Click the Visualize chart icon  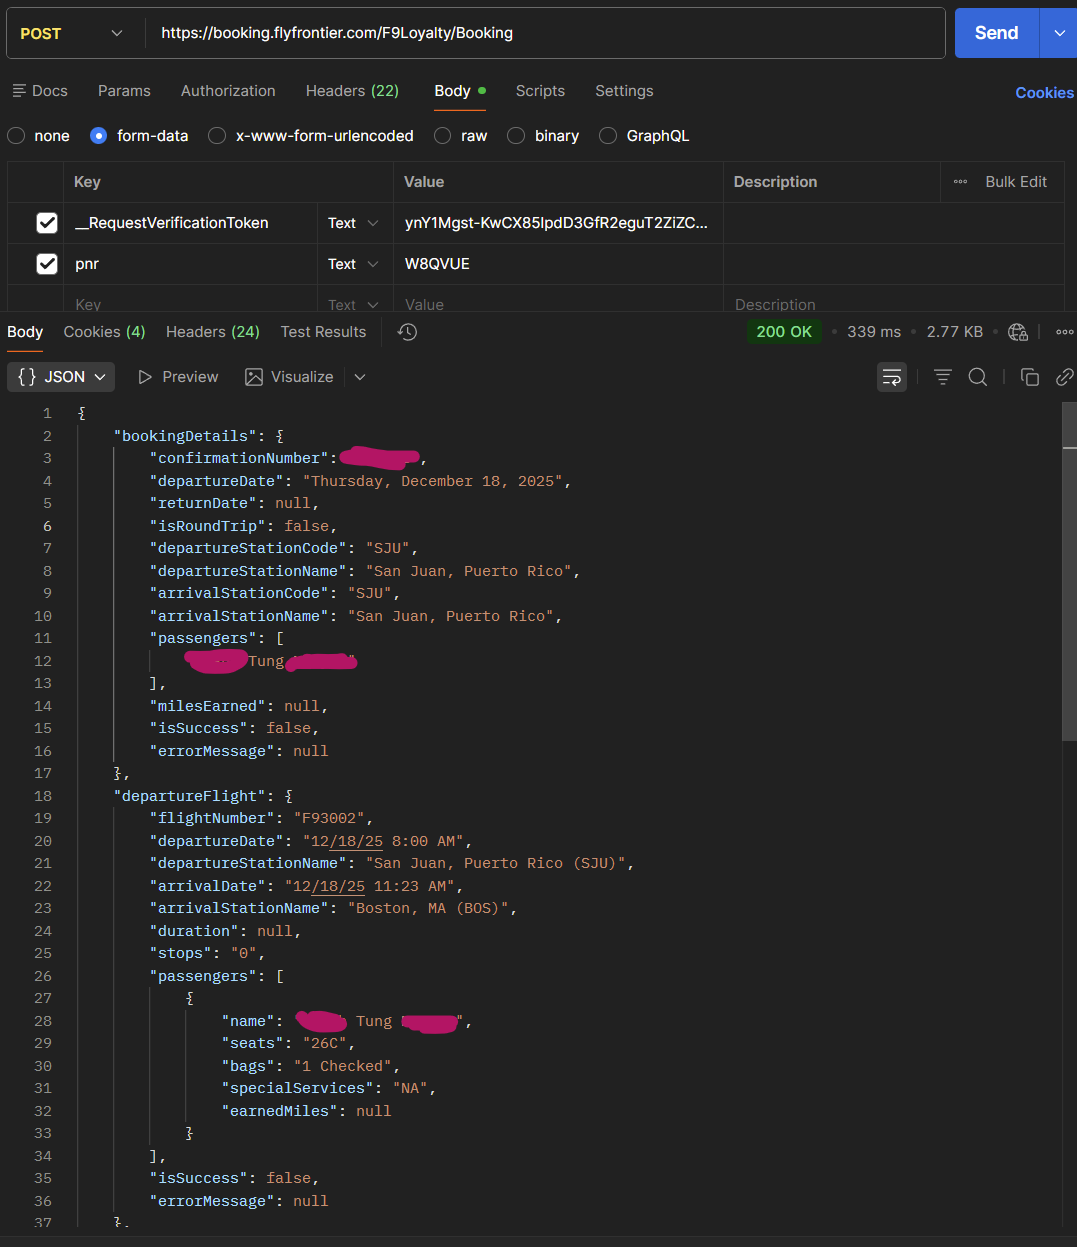tap(254, 377)
